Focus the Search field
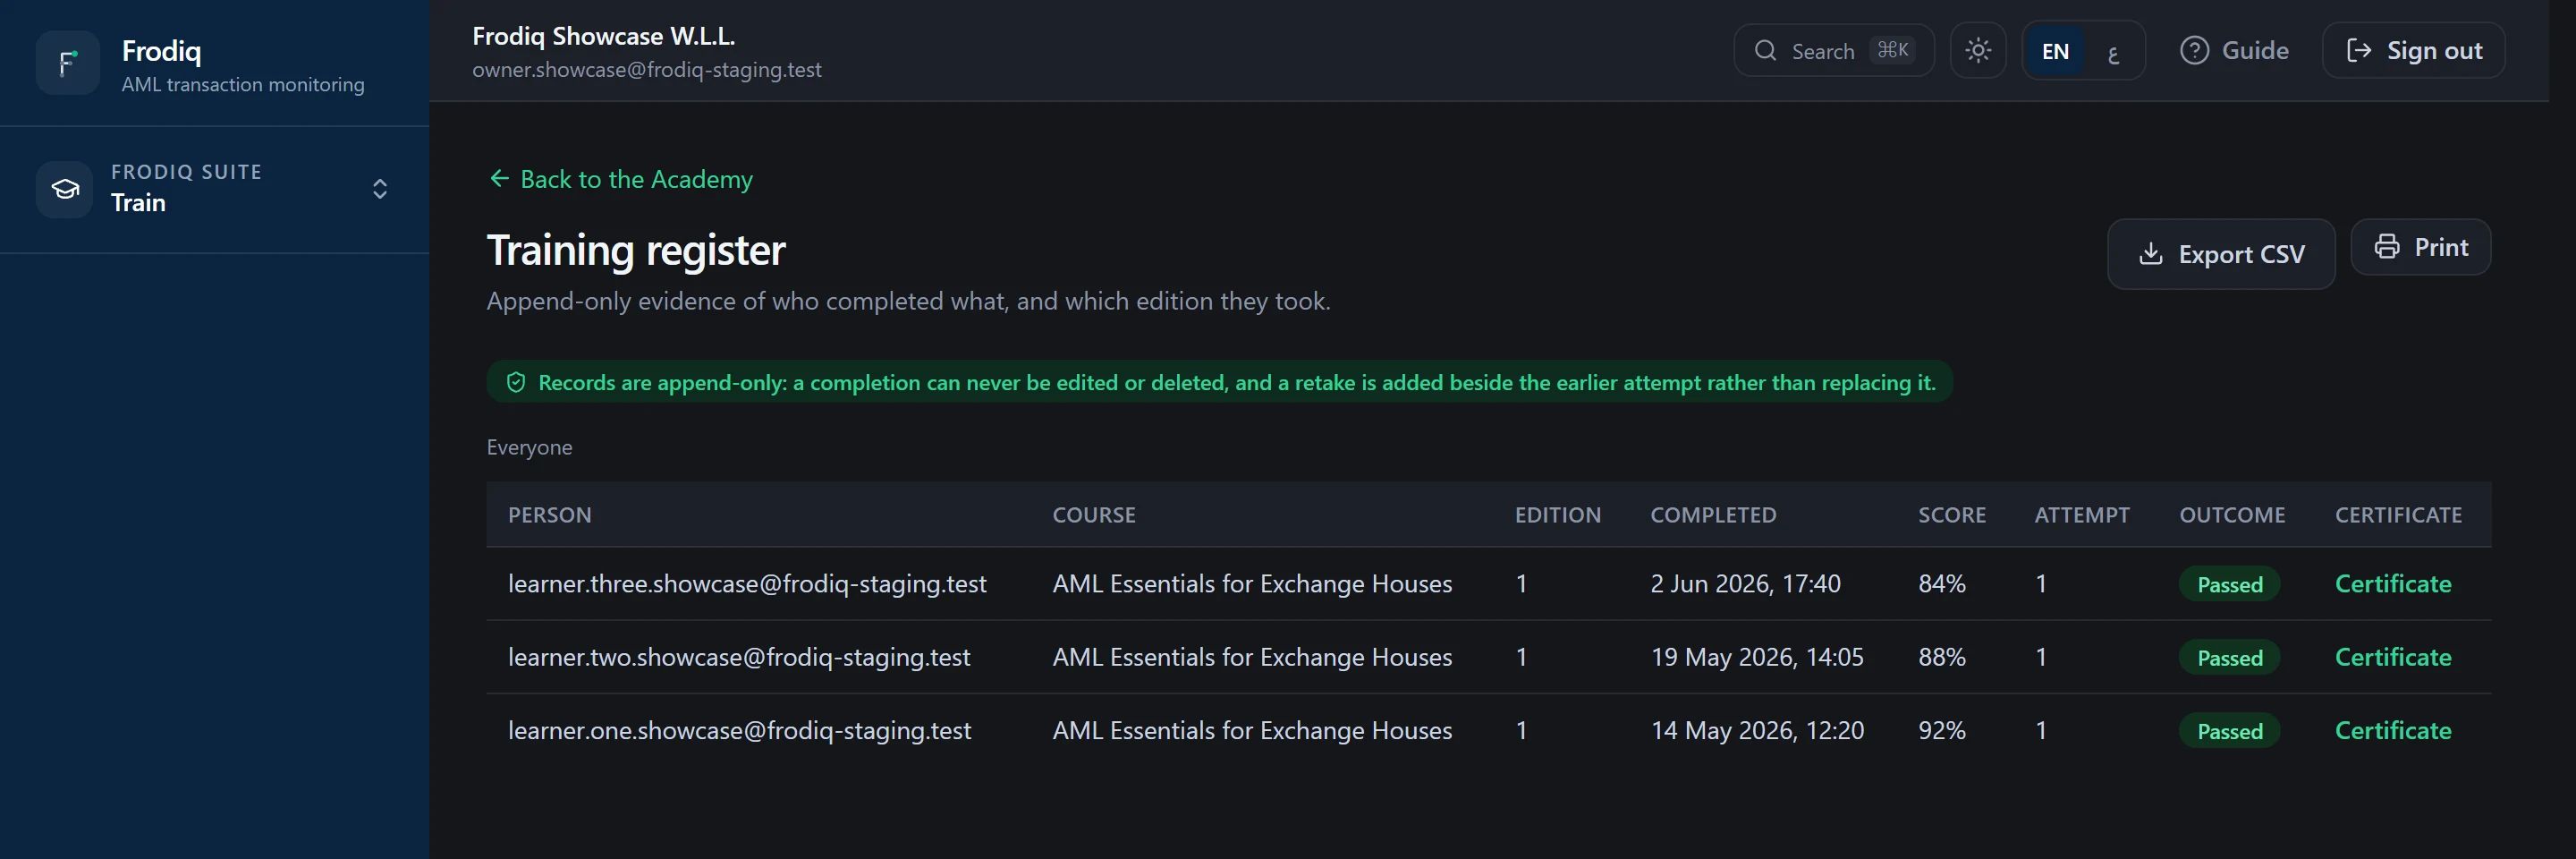This screenshot has height=859, width=2576. point(1833,50)
